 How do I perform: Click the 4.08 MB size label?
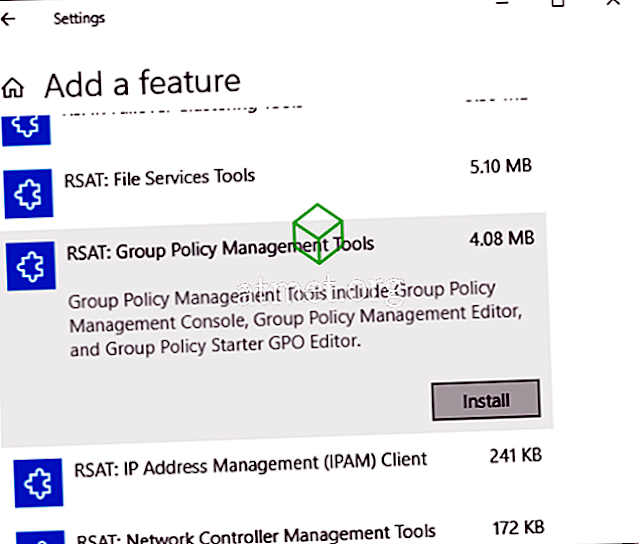click(x=502, y=239)
